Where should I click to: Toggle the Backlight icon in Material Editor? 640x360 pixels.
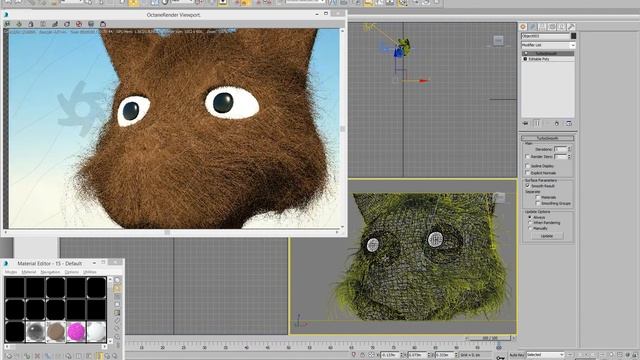[118, 288]
